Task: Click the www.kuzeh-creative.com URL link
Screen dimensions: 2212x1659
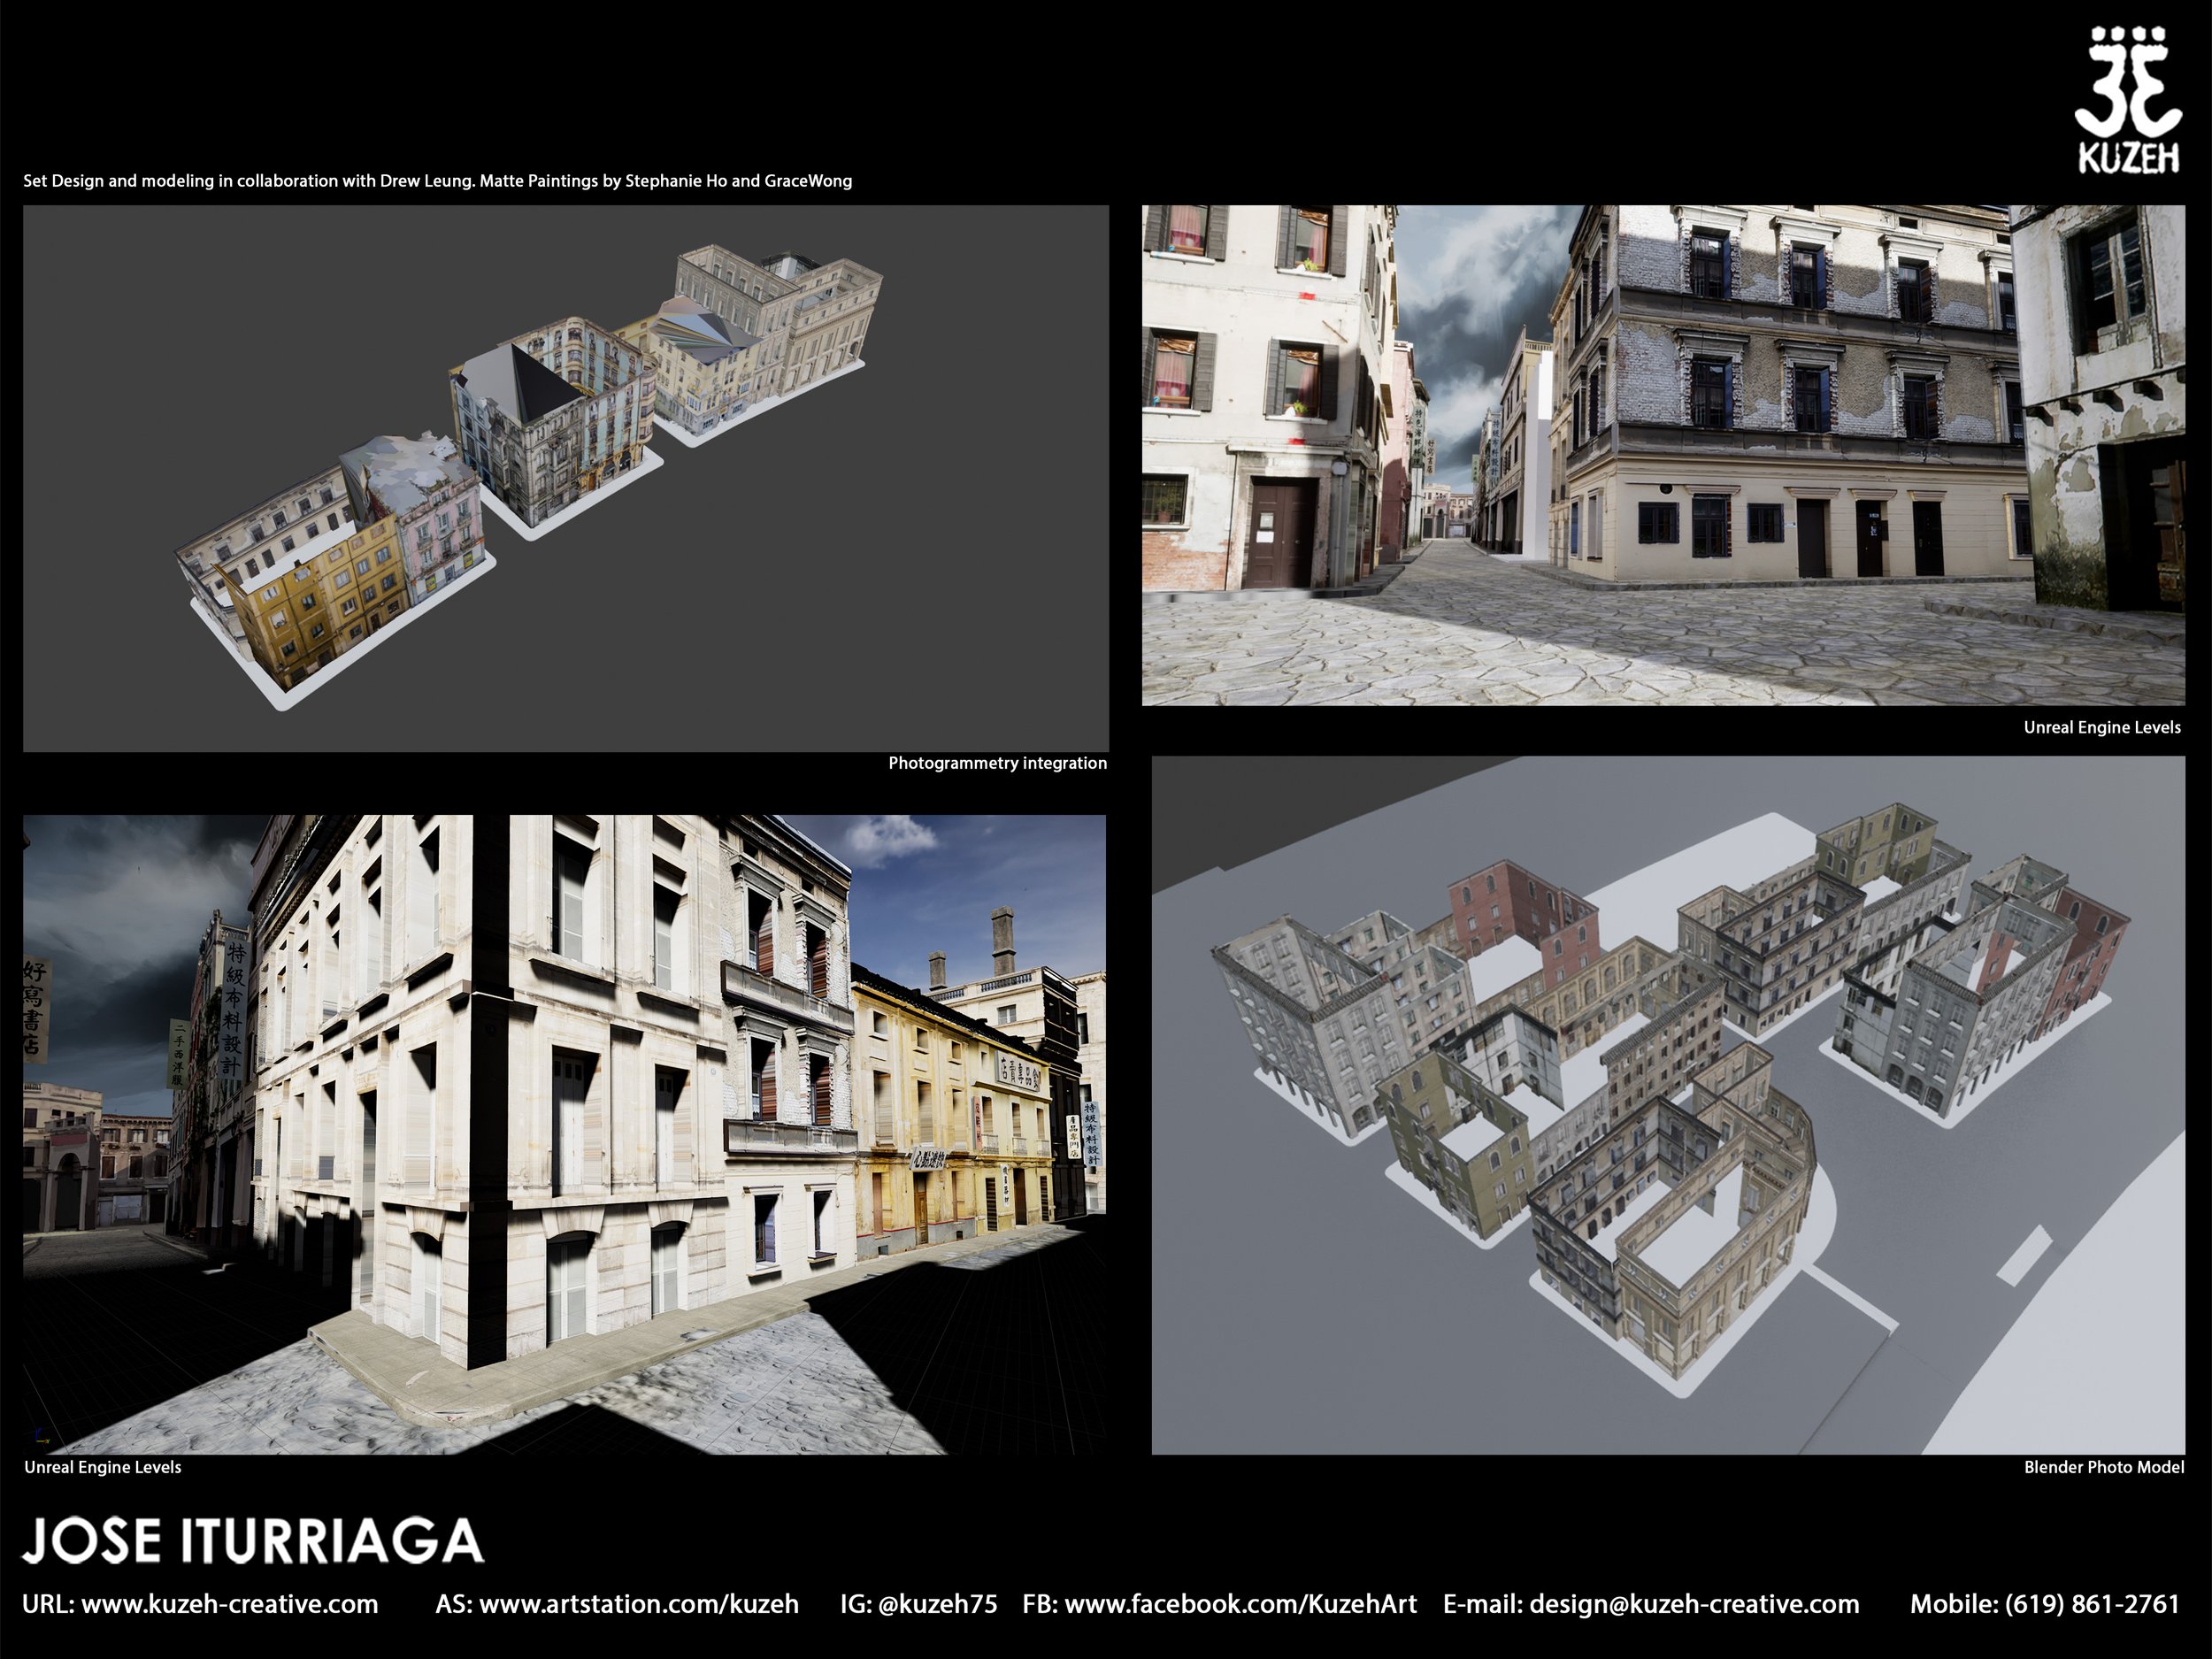Action: [x=229, y=1604]
